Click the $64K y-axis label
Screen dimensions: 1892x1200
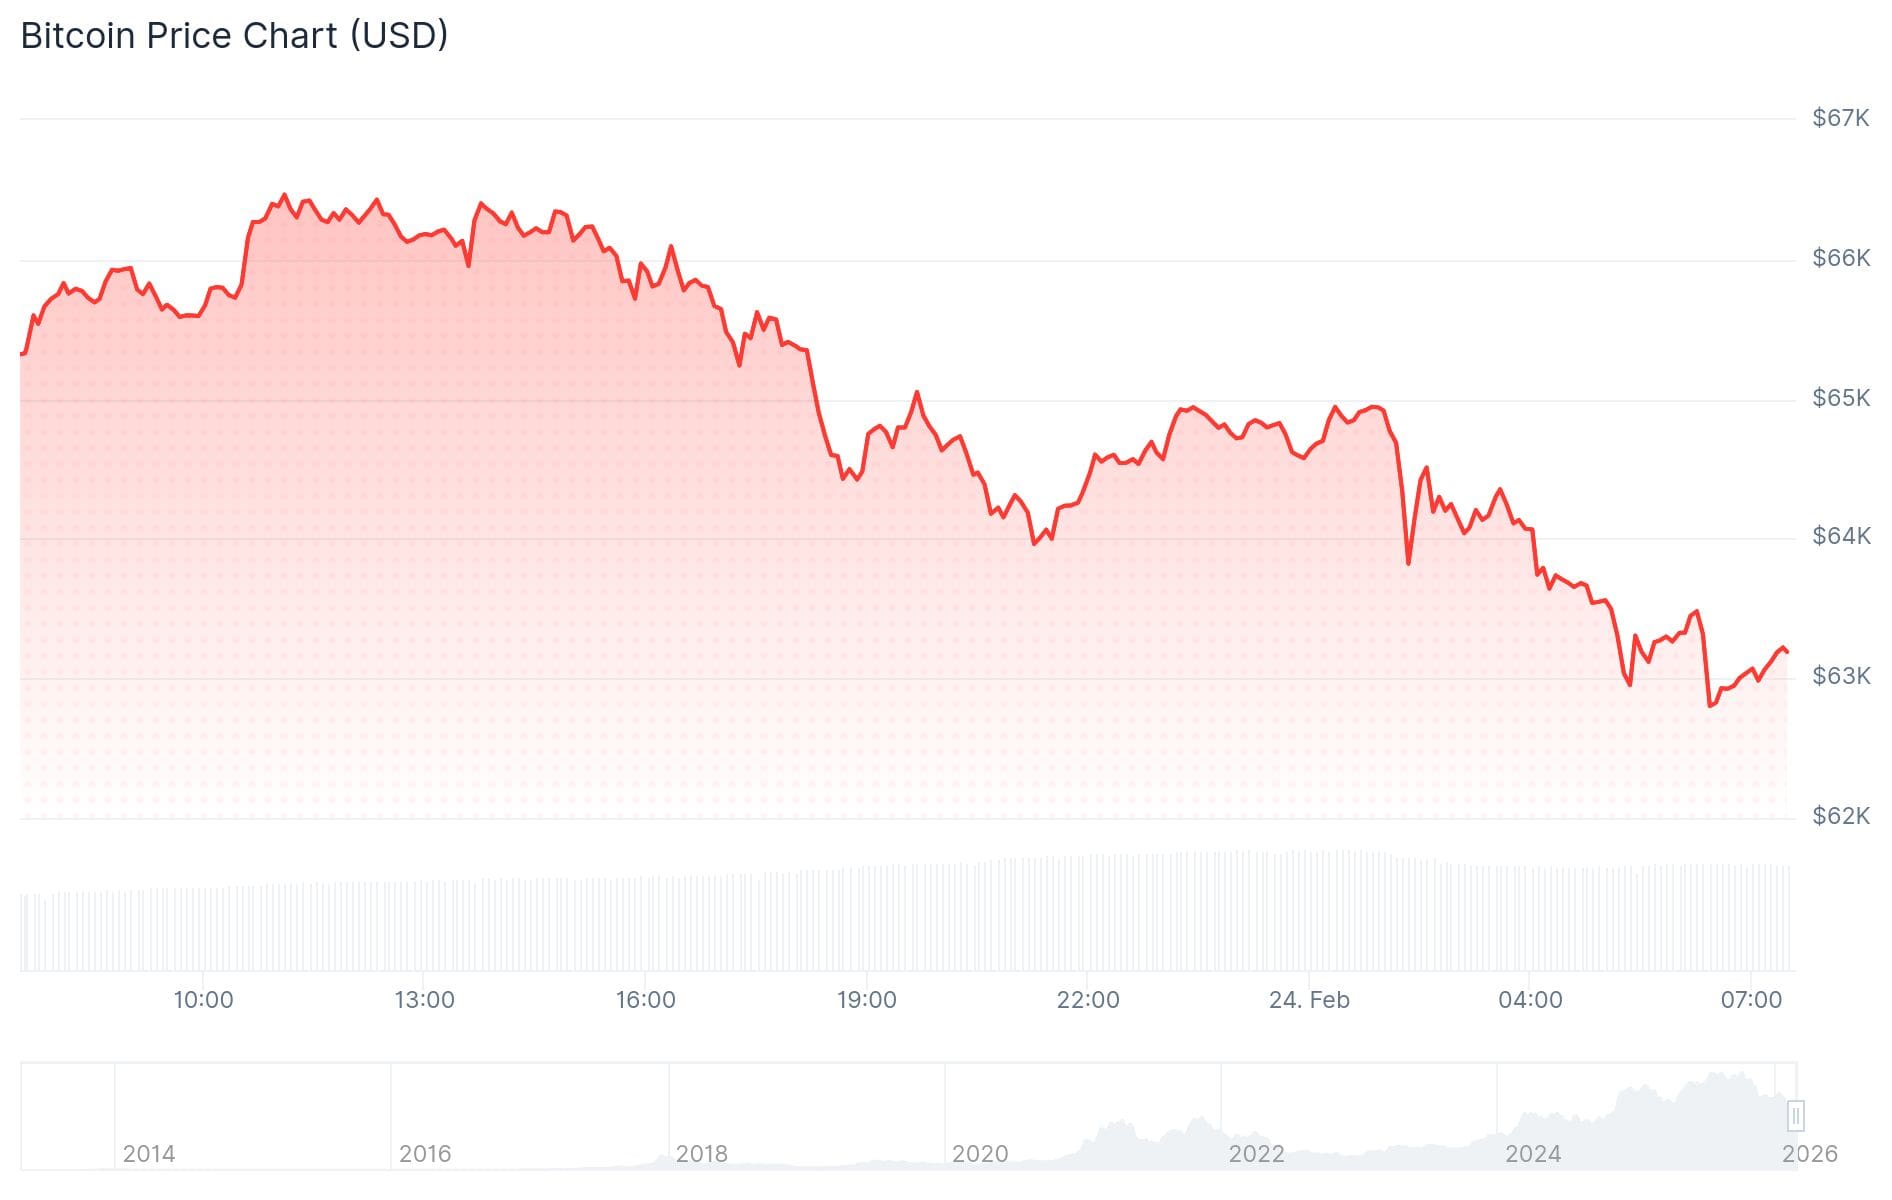pyautogui.click(x=1840, y=536)
